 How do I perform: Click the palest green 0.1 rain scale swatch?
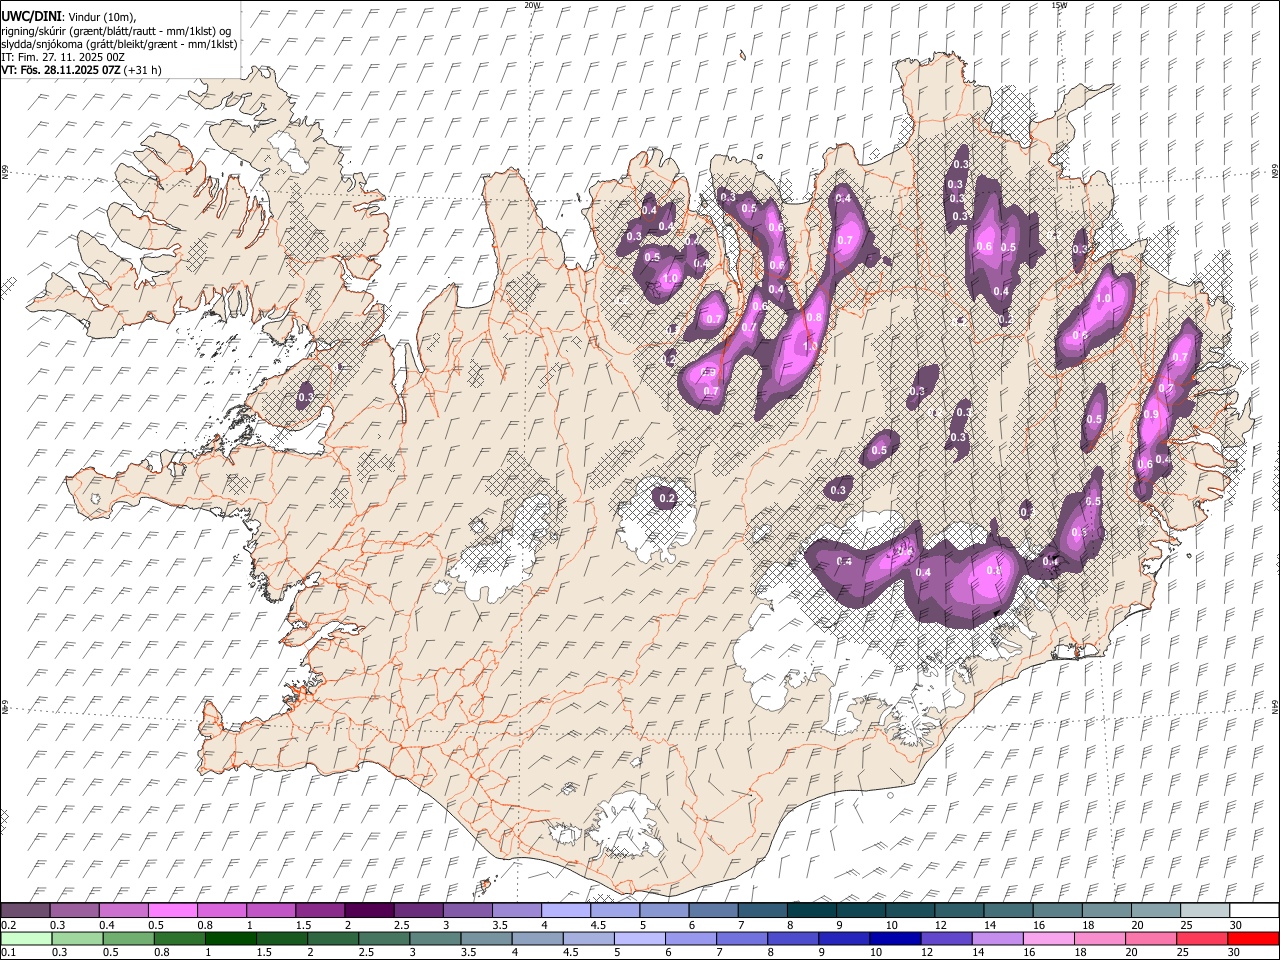pos(26,938)
